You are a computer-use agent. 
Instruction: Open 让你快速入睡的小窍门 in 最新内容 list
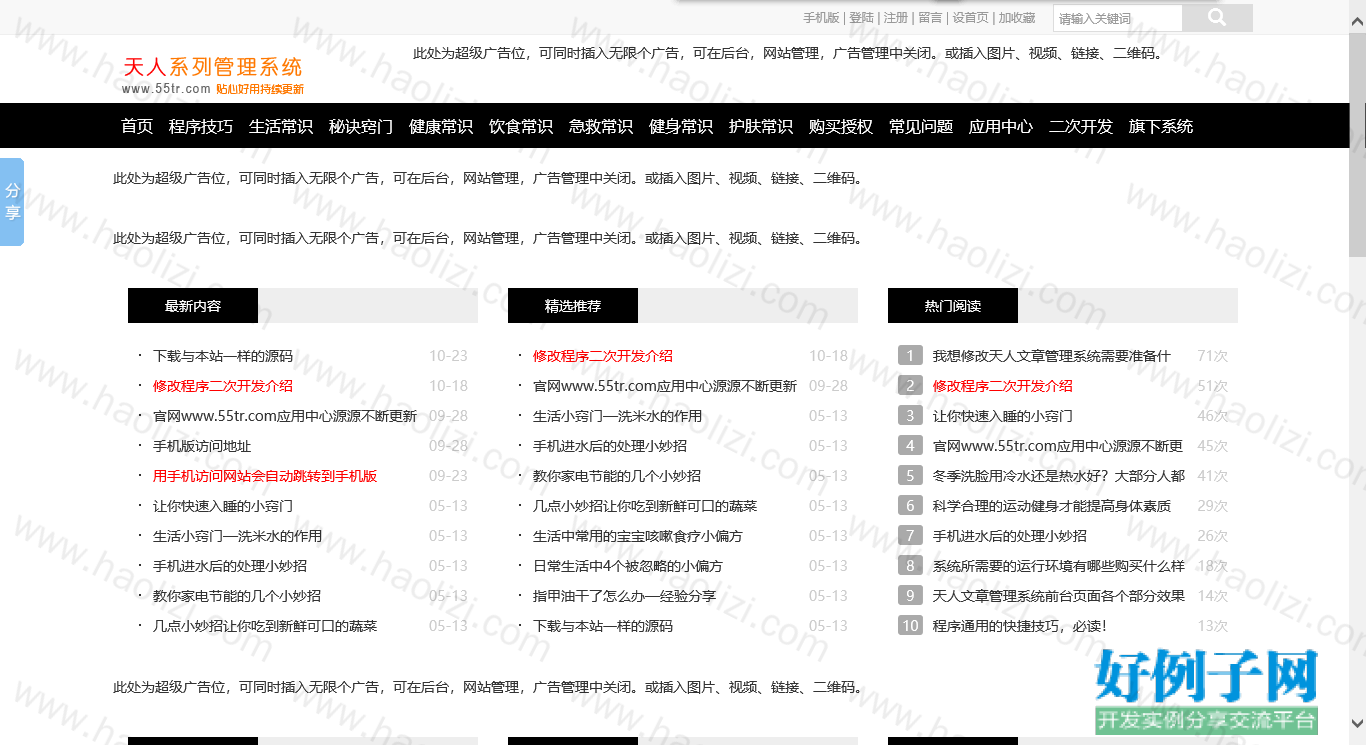[x=223, y=506]
